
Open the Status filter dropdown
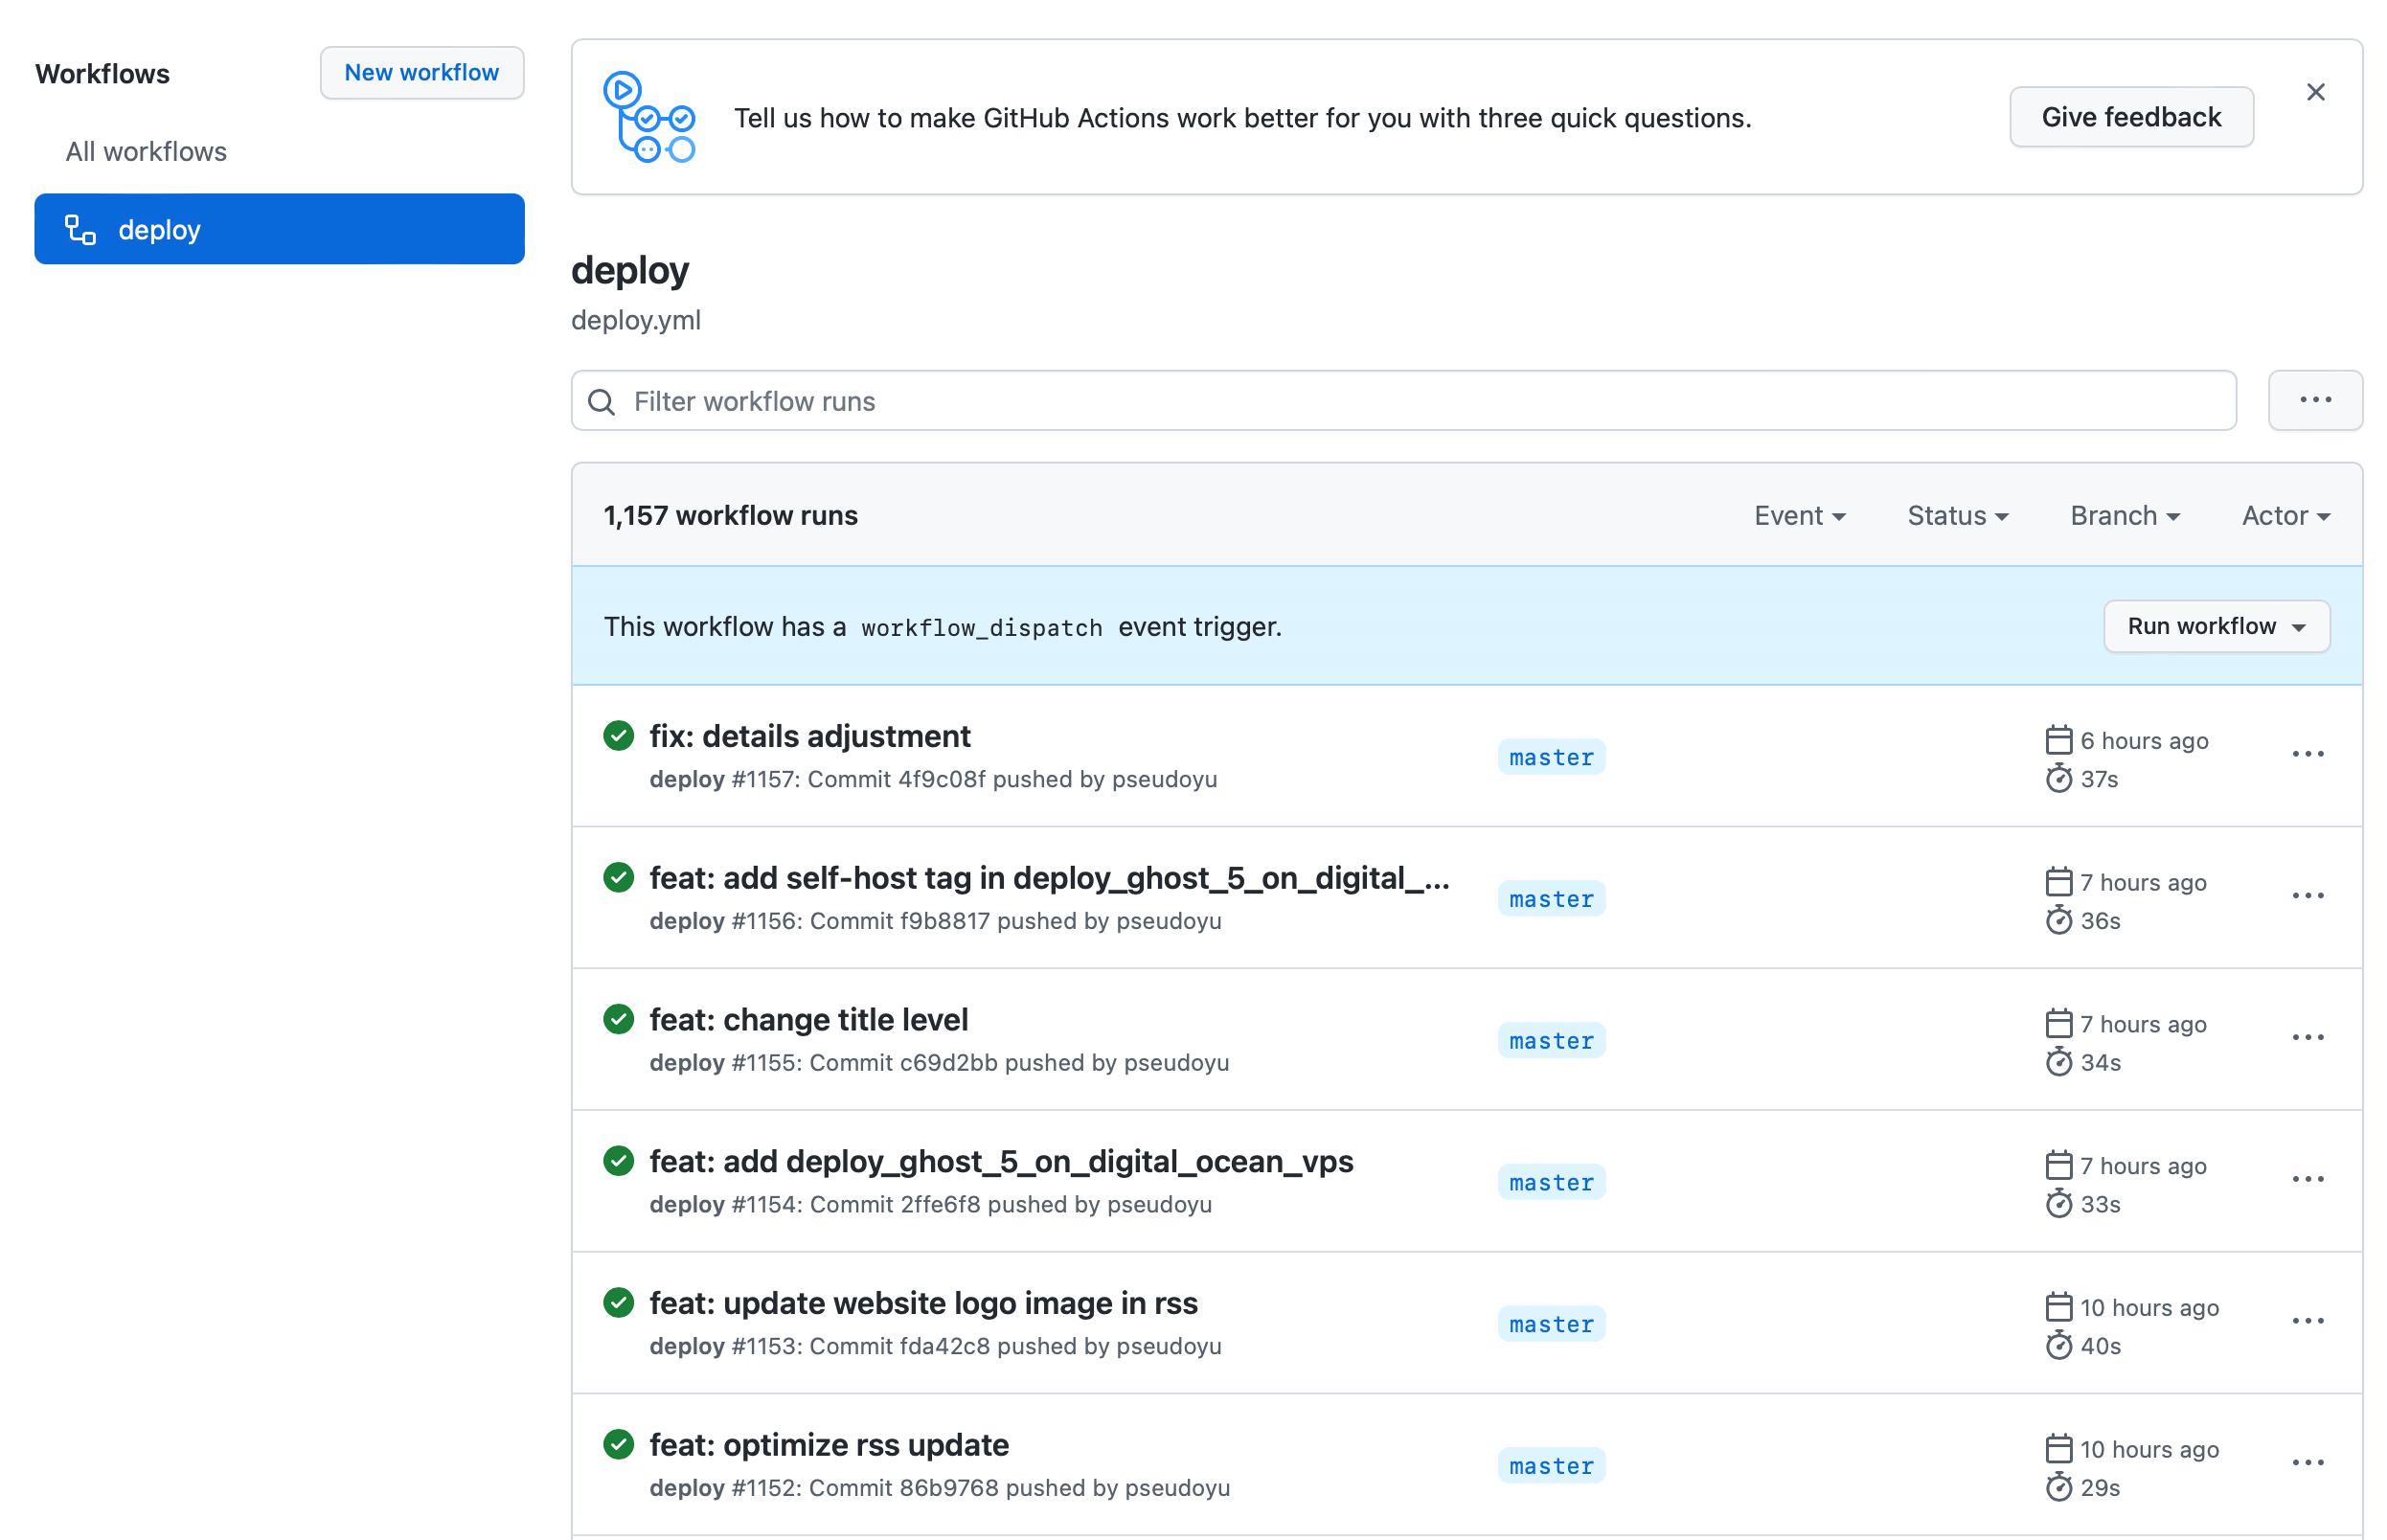coord(1956,515)
